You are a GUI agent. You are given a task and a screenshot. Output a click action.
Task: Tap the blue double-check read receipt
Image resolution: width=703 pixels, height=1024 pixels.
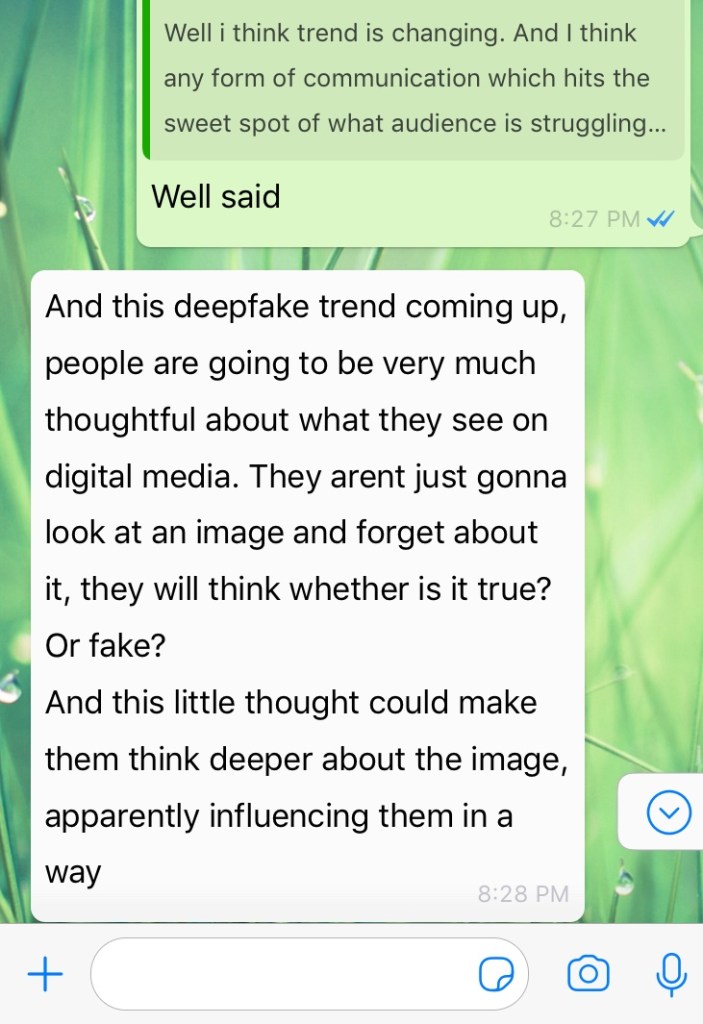coord(660,219)
